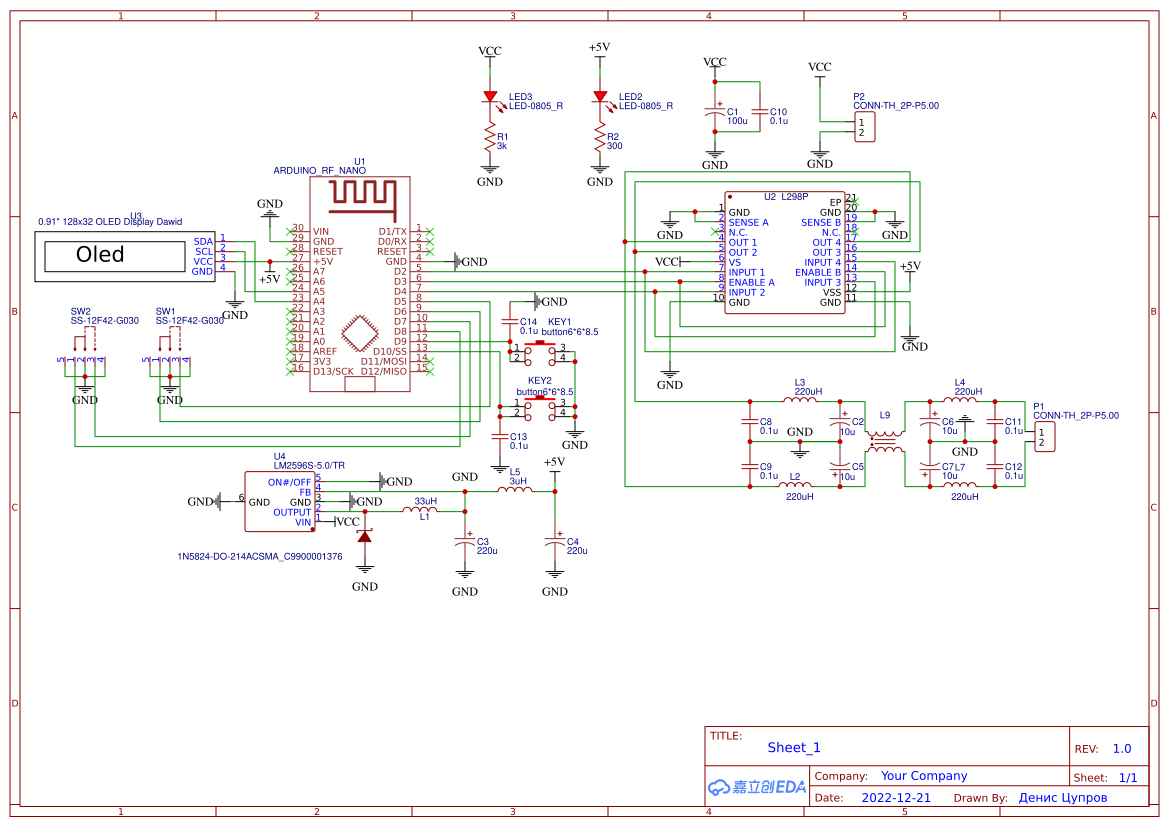Click the 嘉立创EDA logo in title block
1169x827 pixels.
[756, 787]
